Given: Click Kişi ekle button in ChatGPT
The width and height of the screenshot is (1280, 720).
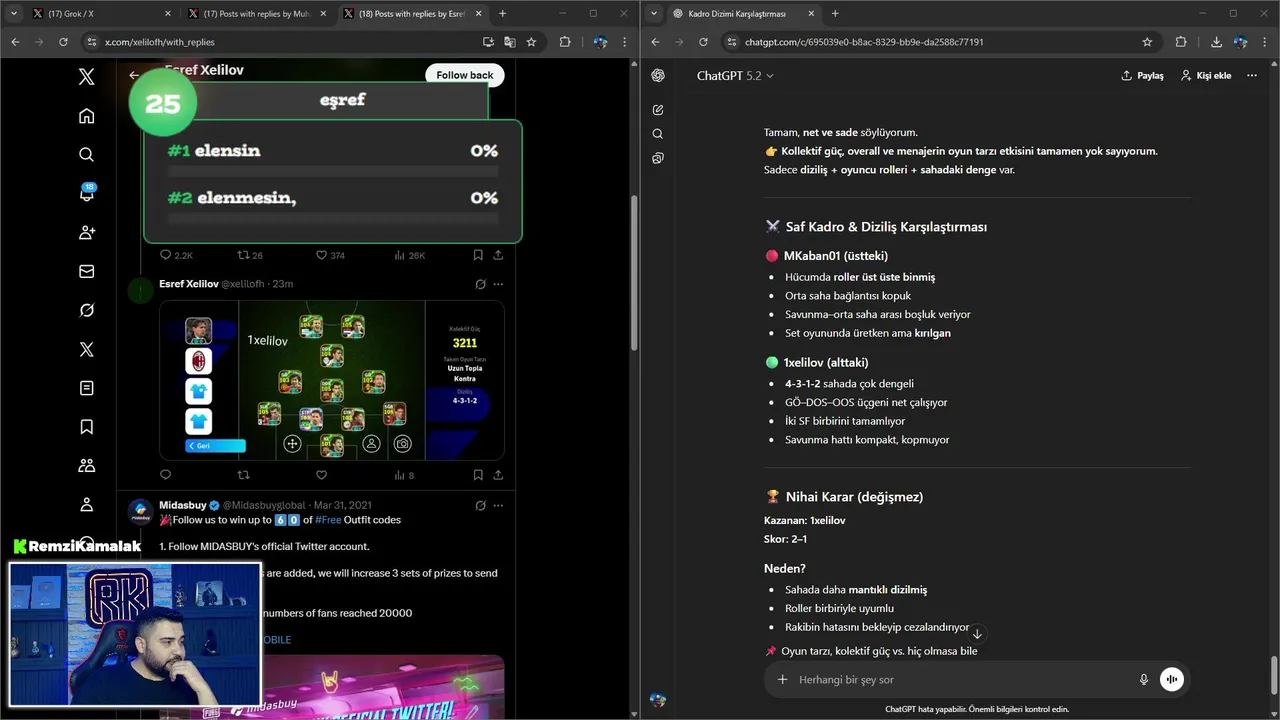Looking at the screenshot, I should (1206, 76).
